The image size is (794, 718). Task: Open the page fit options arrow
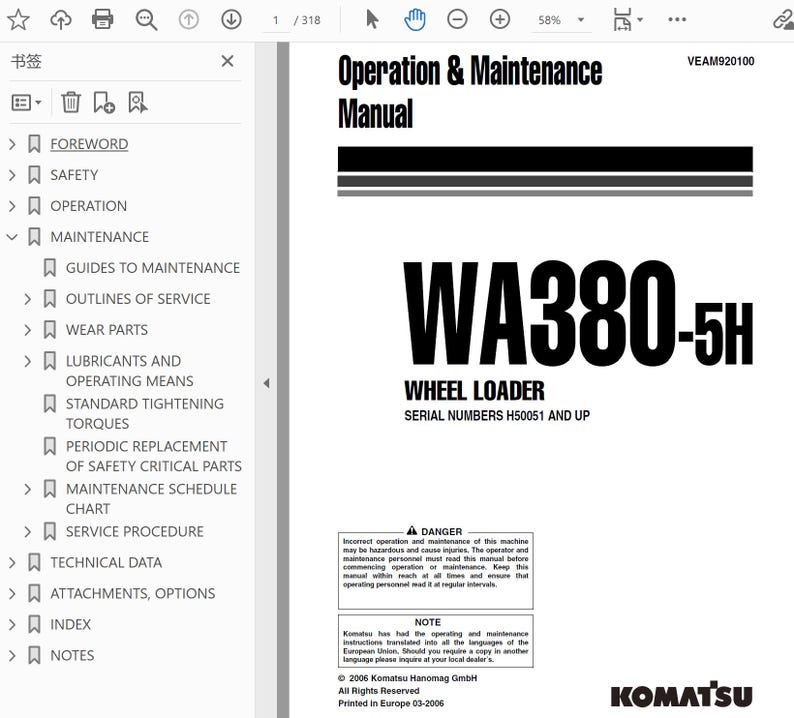point(640,20)
